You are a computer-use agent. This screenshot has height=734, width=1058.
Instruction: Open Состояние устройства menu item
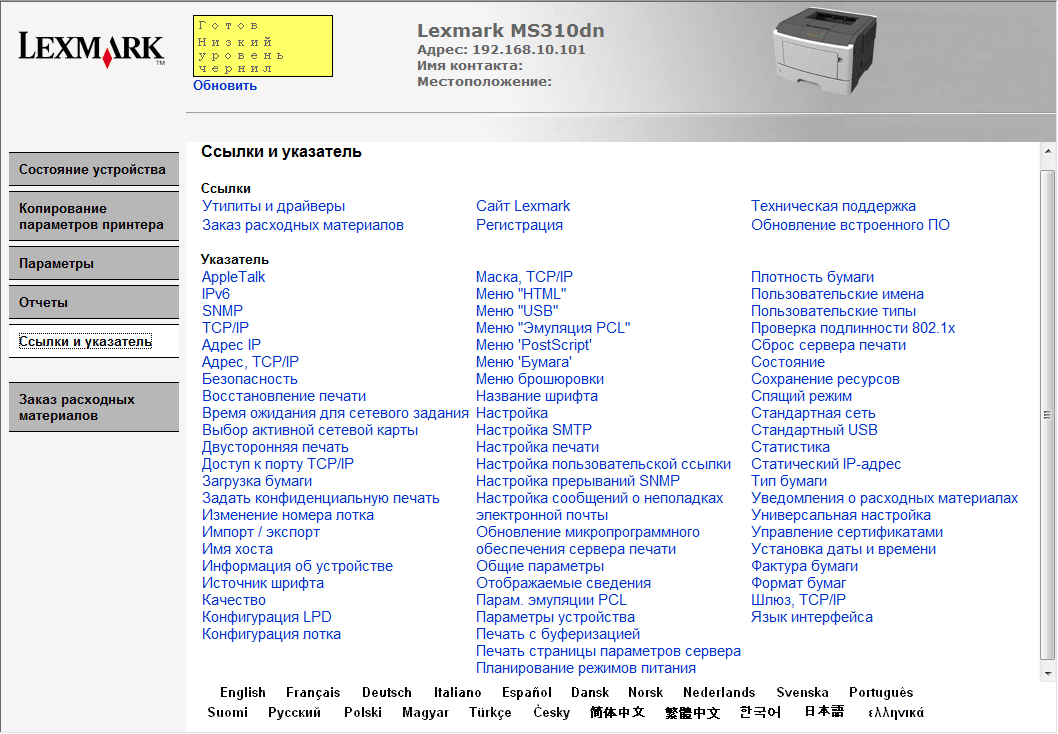(x=94, y=169)
